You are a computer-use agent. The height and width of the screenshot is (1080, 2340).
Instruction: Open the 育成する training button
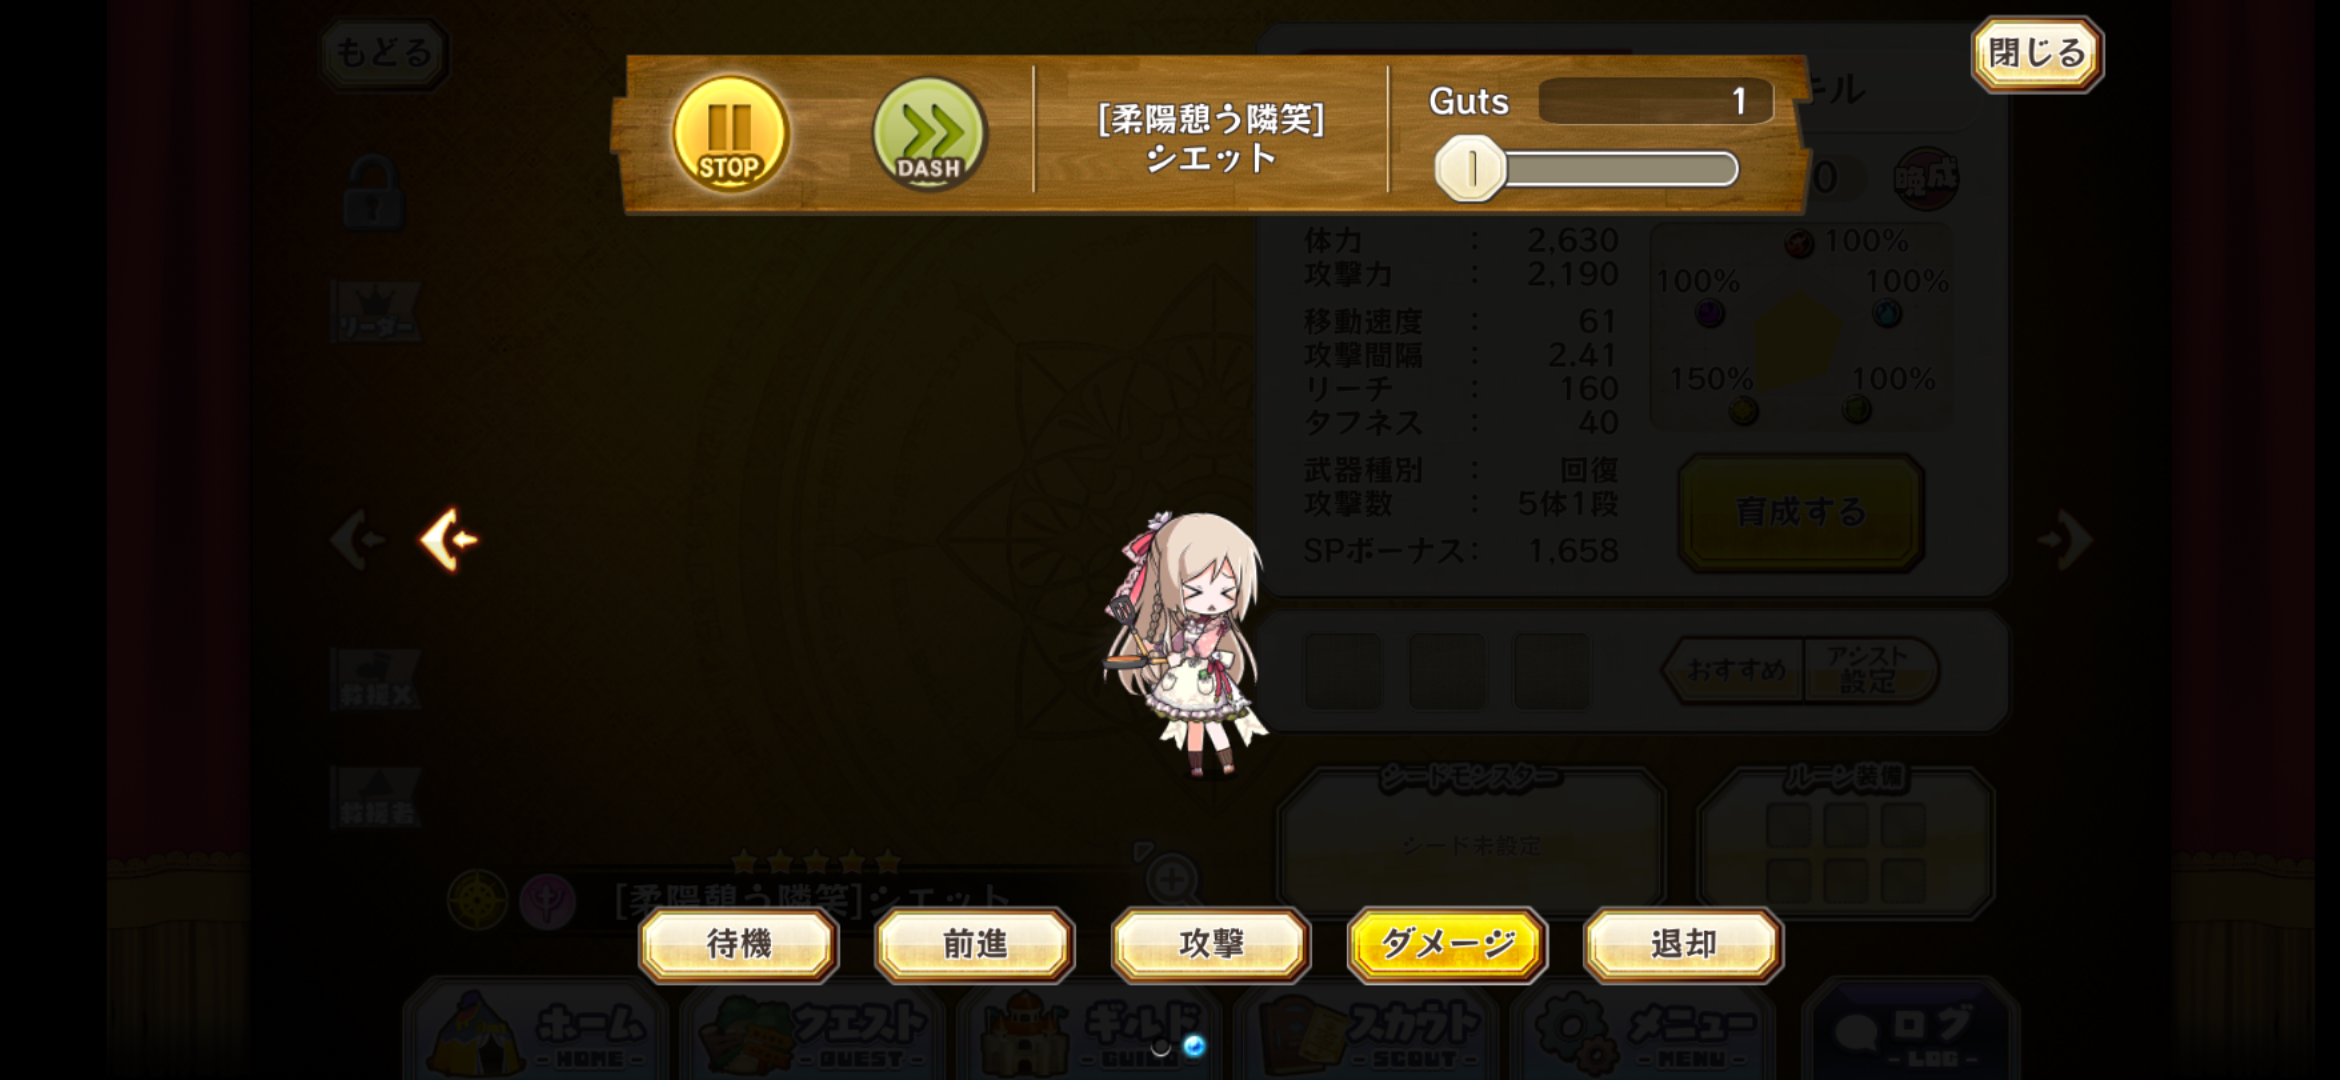click(x=1801, y=512)
